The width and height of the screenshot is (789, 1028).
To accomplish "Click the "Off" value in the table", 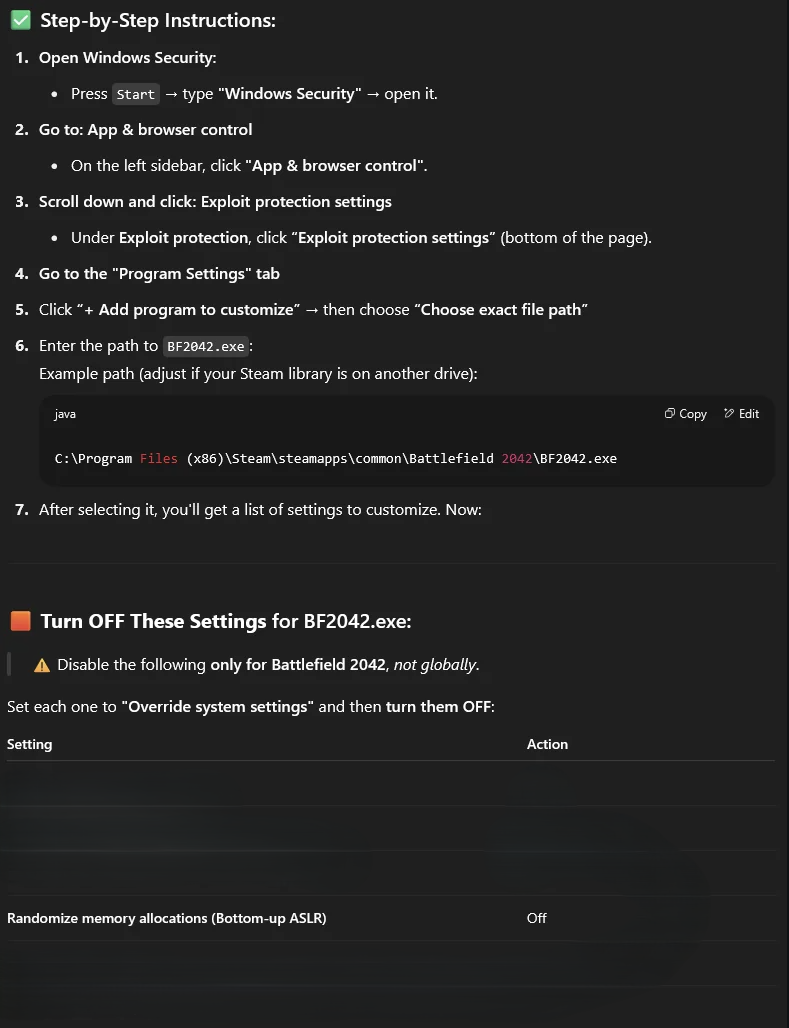I will [x=537, y=918].
